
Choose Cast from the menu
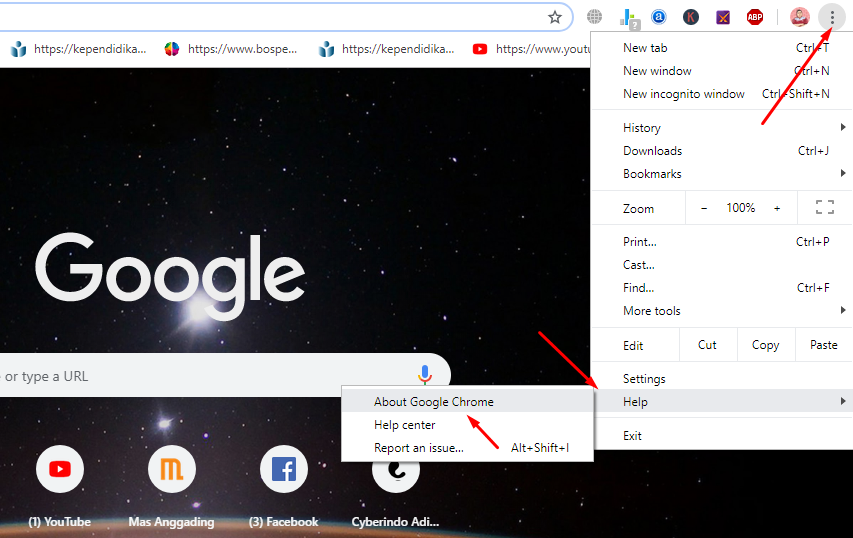(722, 265)
